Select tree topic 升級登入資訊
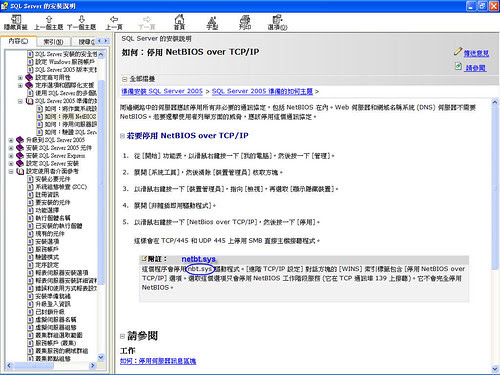 pos(53,304)
